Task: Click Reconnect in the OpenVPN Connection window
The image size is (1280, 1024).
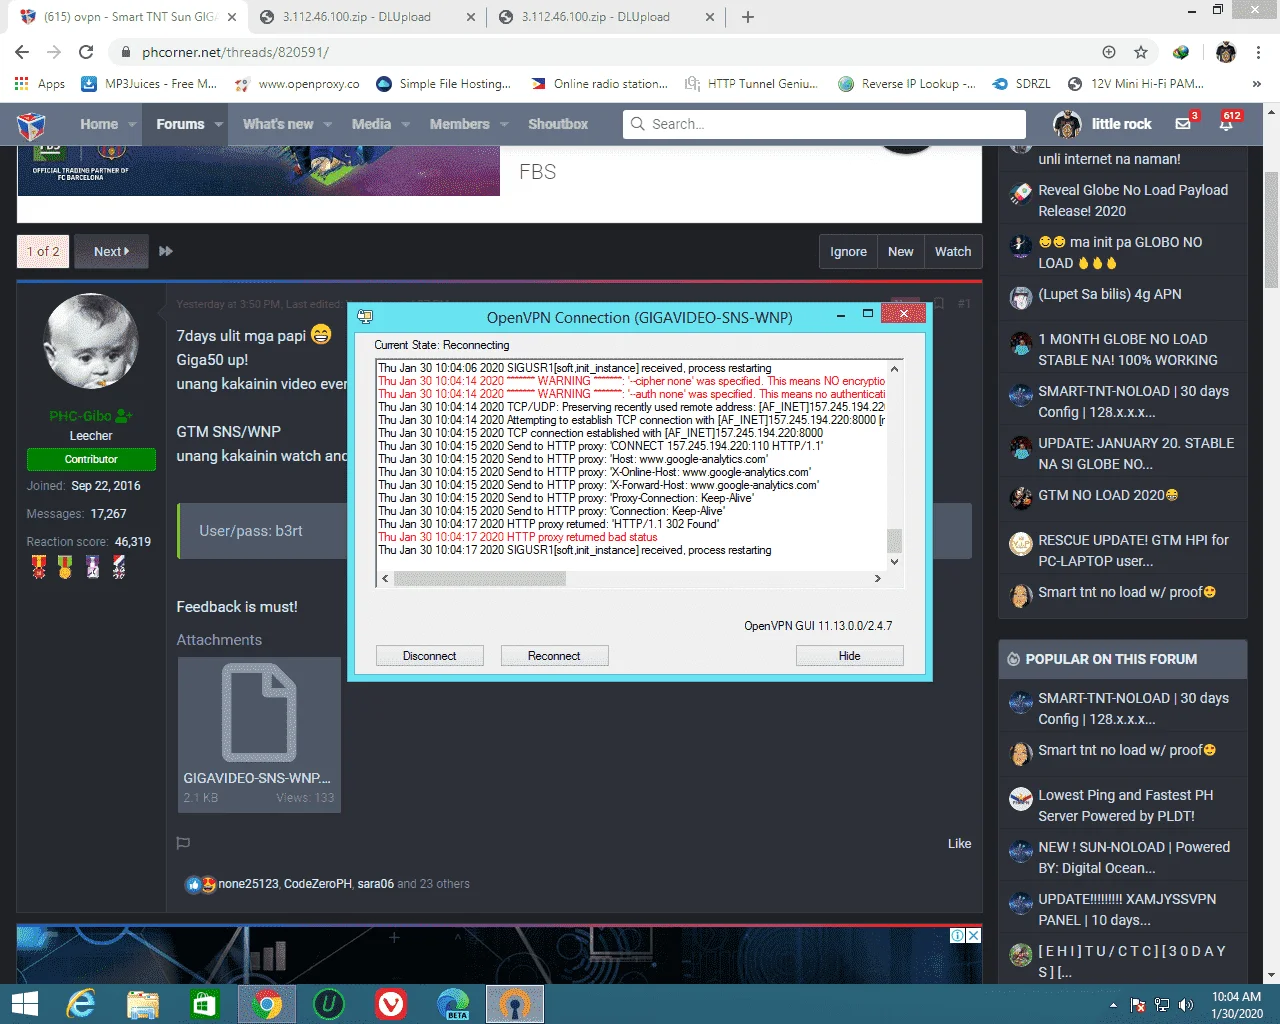Action: [554, 656]
